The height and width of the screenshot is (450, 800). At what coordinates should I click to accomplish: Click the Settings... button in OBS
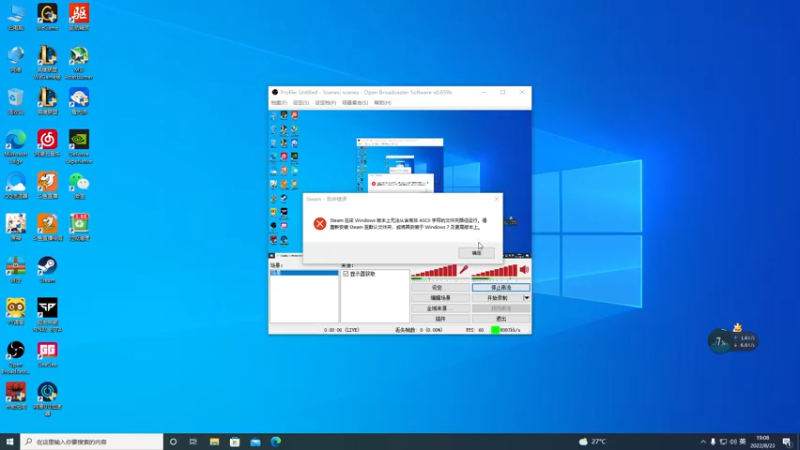click(440, 288)
